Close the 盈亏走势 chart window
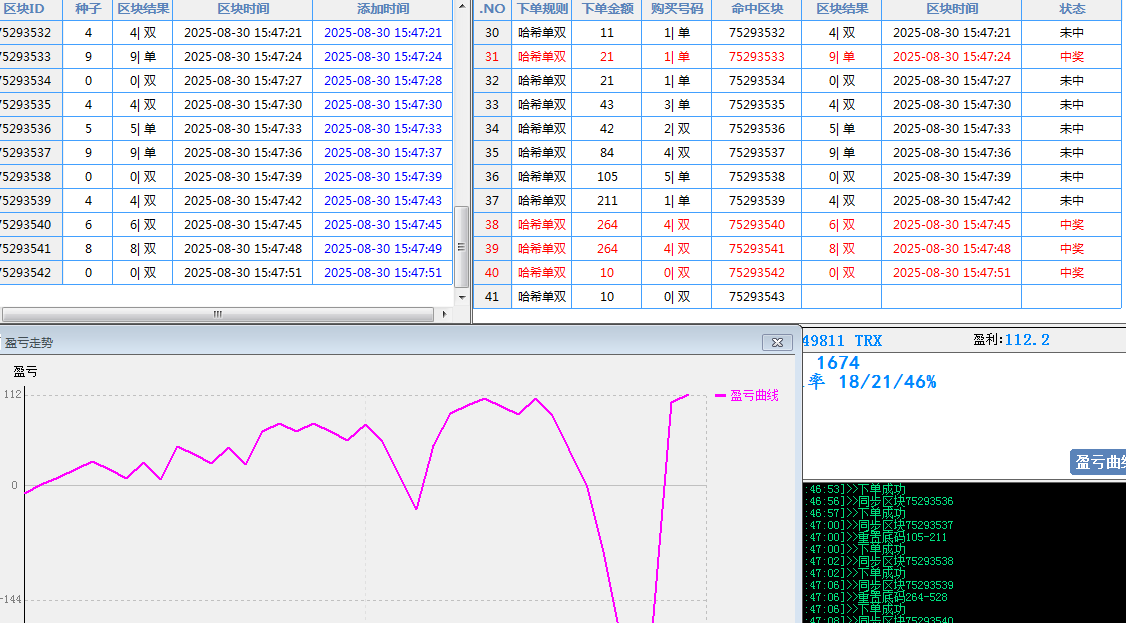The width and height of the screenshot is (1126, 623). pos(777,342)
